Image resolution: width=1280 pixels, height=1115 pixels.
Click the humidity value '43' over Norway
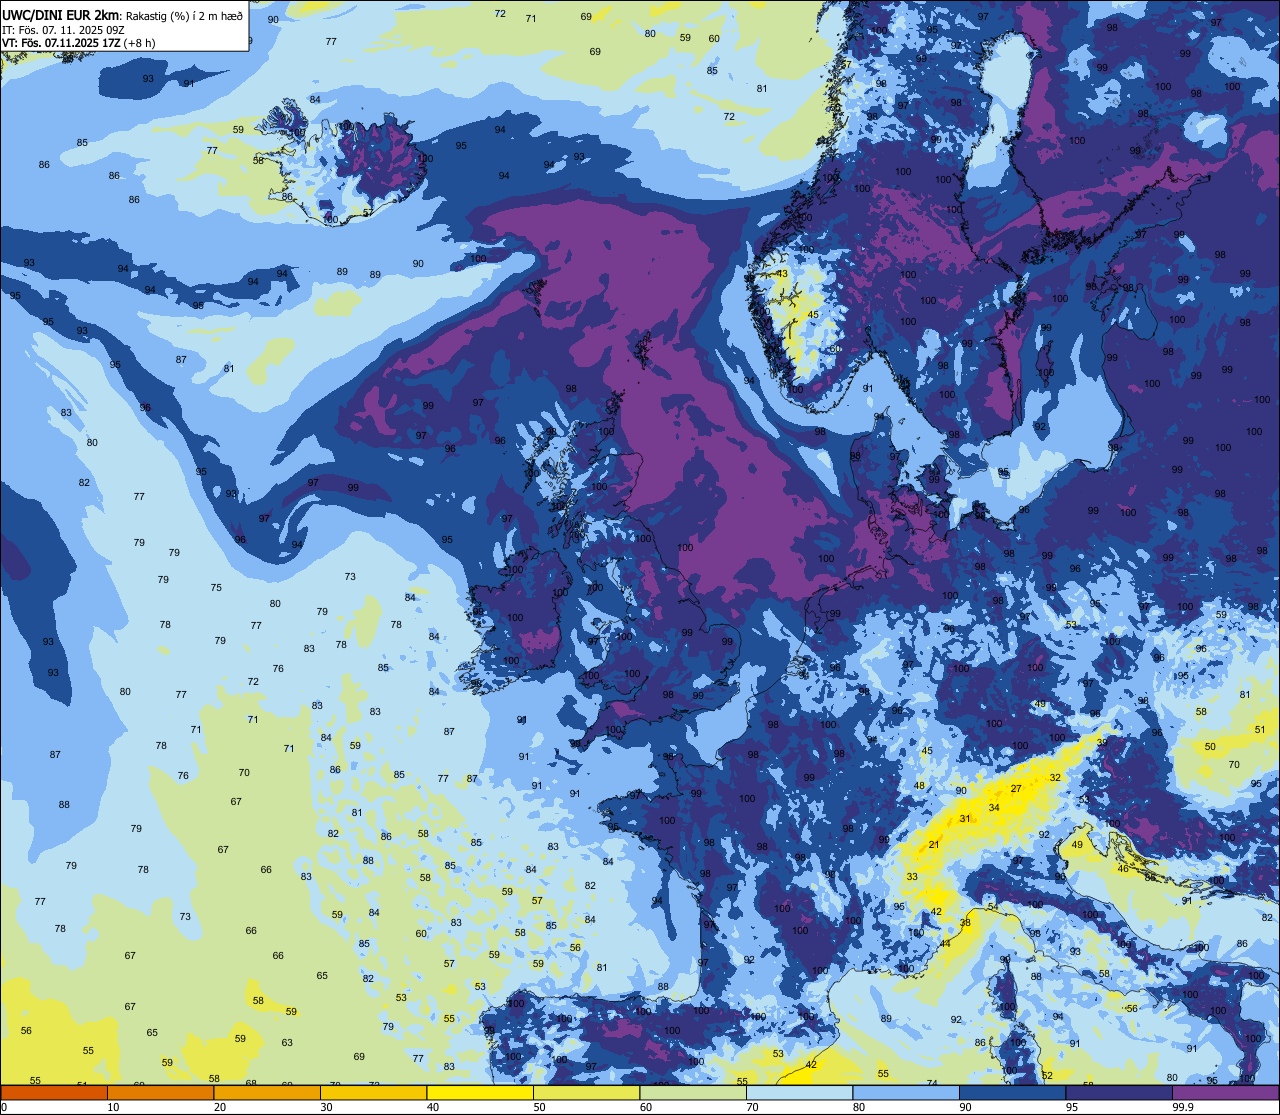(x=782, y=274)
